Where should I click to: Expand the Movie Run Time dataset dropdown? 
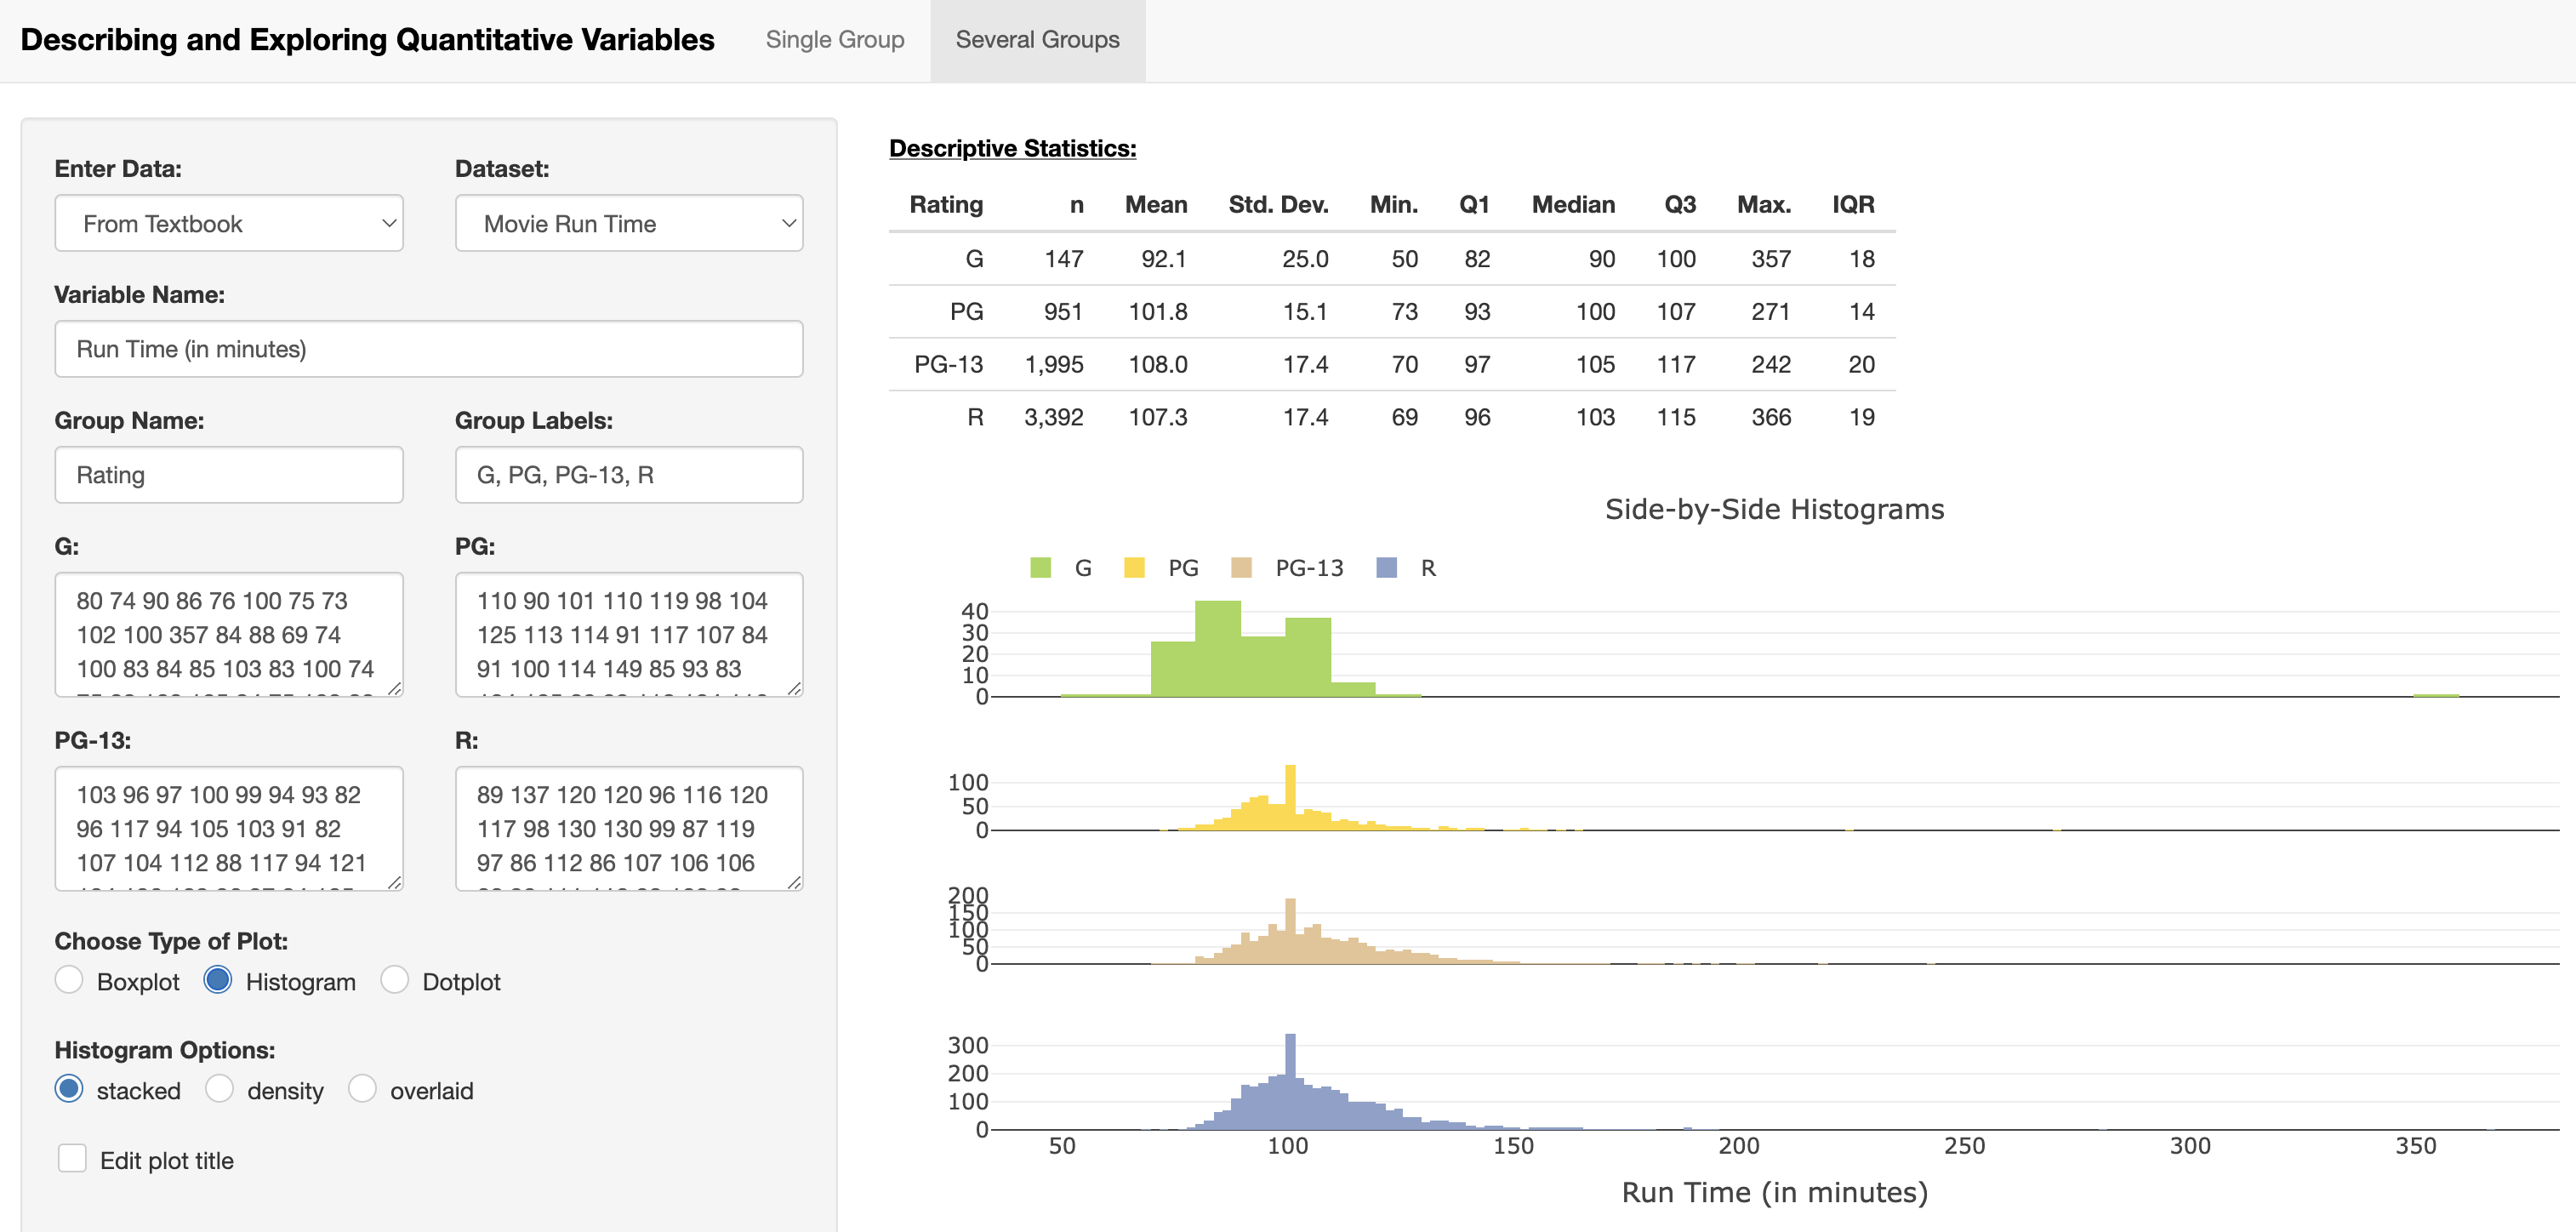coord(629,223)
